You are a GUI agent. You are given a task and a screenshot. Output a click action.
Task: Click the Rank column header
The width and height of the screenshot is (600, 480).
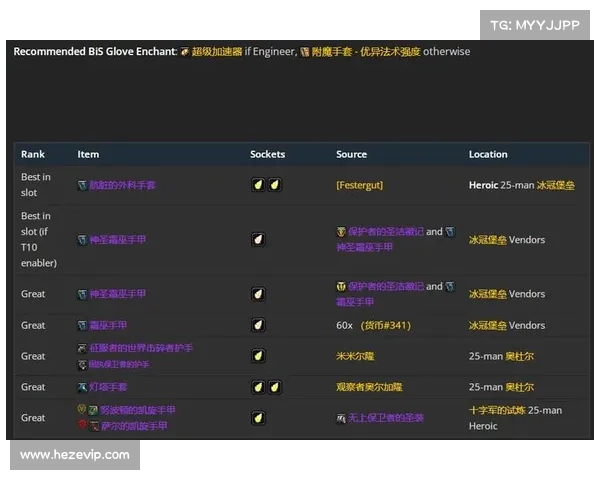click(33, 154)
